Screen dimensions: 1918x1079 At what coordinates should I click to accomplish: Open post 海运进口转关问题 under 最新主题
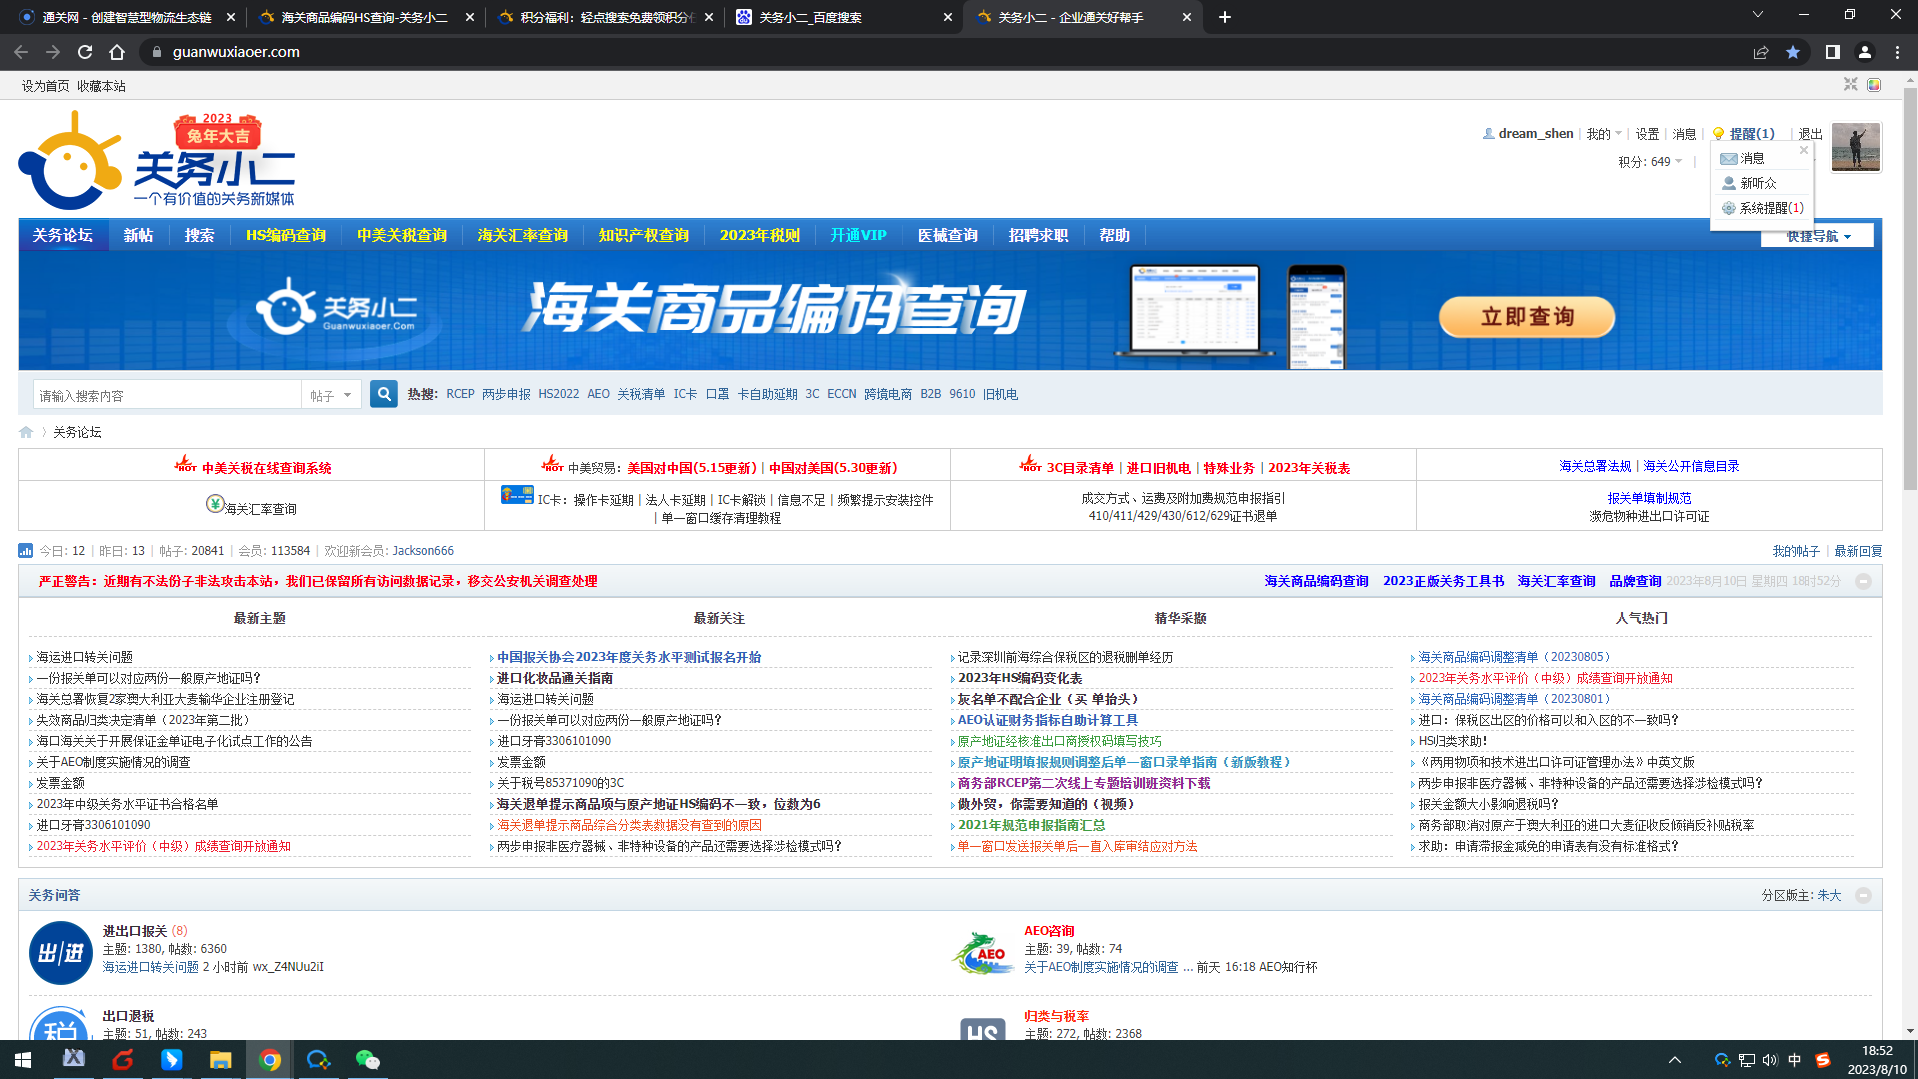tap(84, 657)
